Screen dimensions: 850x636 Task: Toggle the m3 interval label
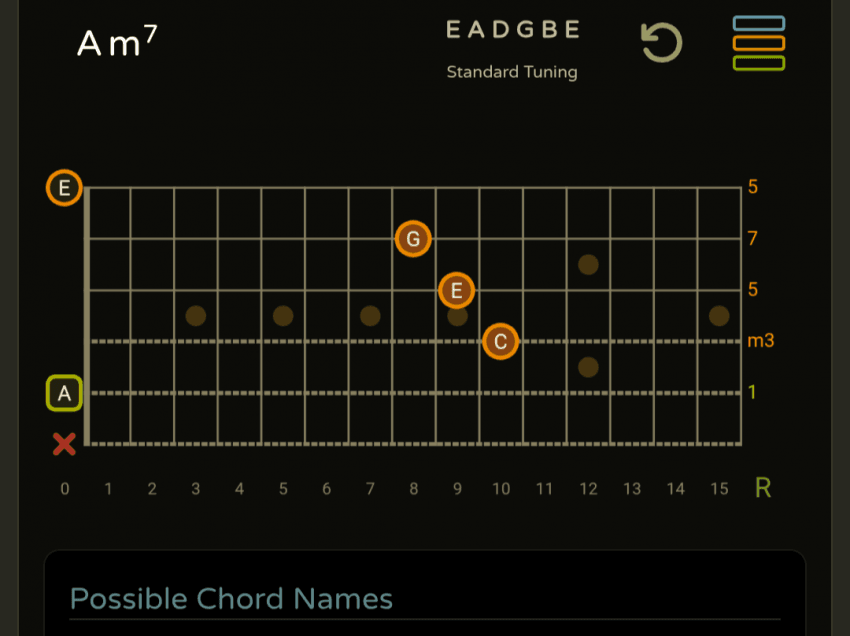coord(760,341)
